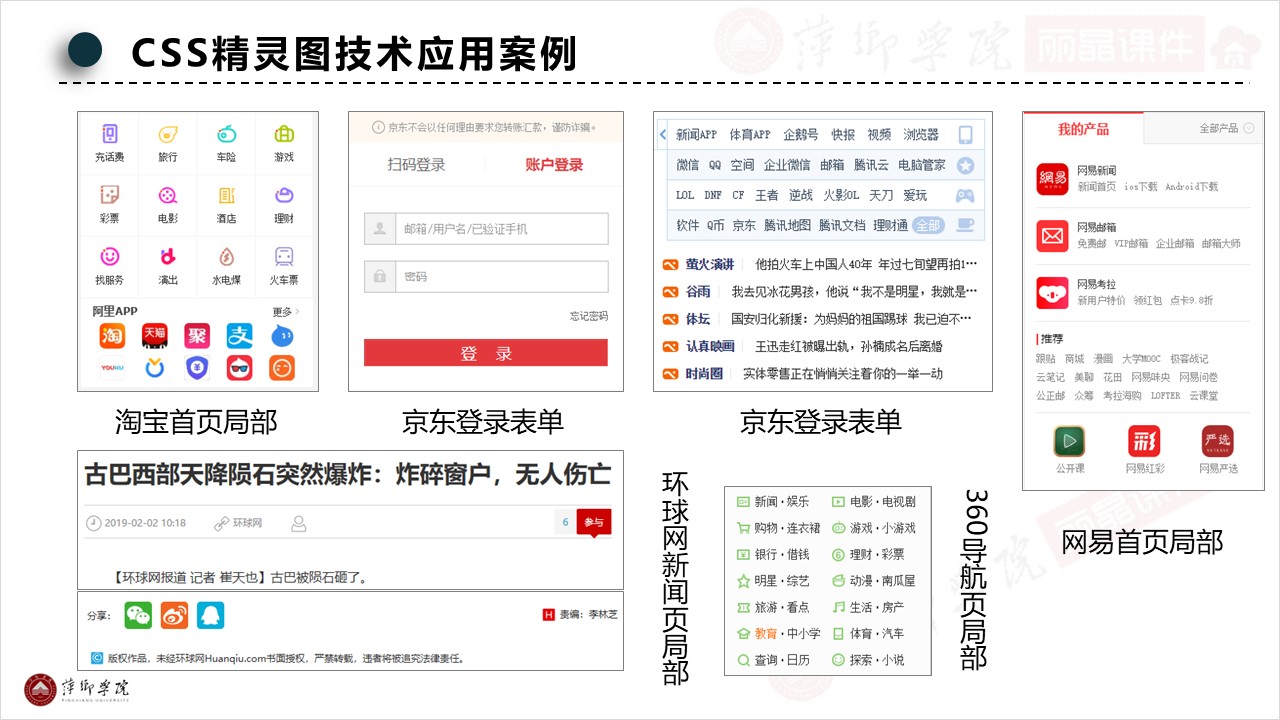Select the 酒店 hotel icon

(226, 195)
